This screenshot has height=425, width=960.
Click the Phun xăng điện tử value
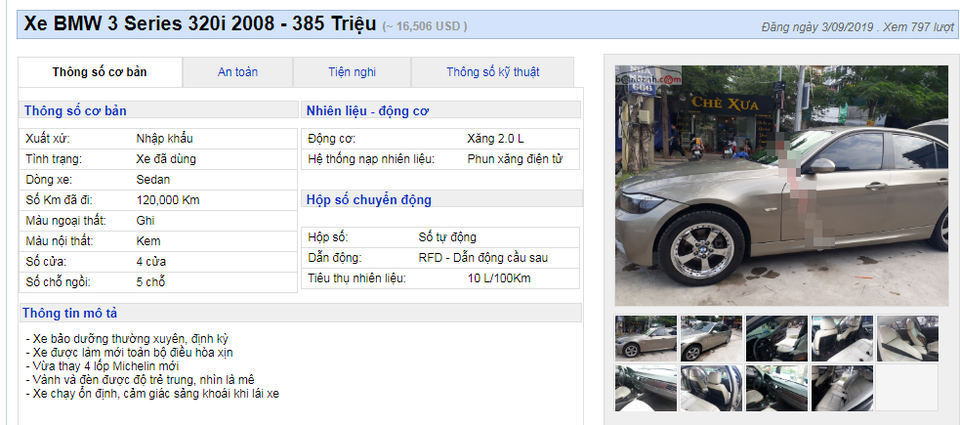(x=514, y=159)
